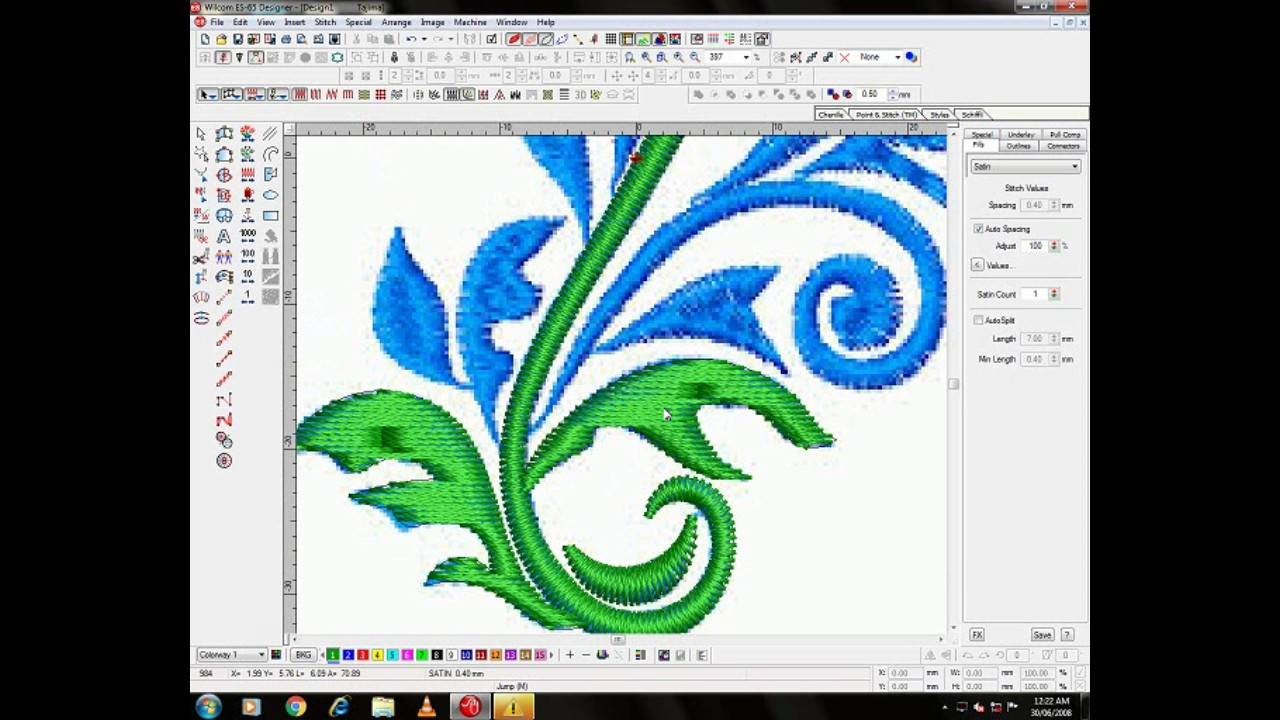This screenshot has width=1280, height=720.
Task: Select the Rectangle shape tool
Action: coord(271,216)
